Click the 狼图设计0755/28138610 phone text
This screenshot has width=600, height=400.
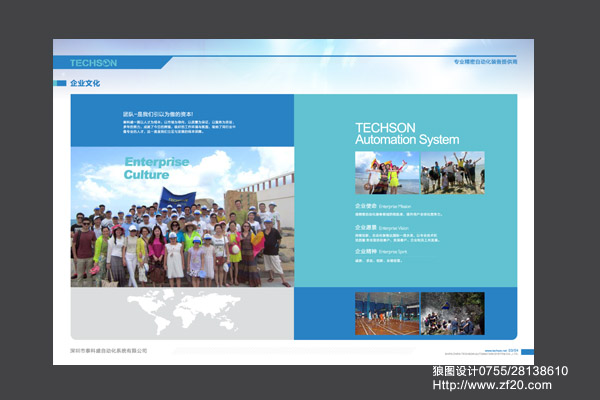[x=500, y=371]
